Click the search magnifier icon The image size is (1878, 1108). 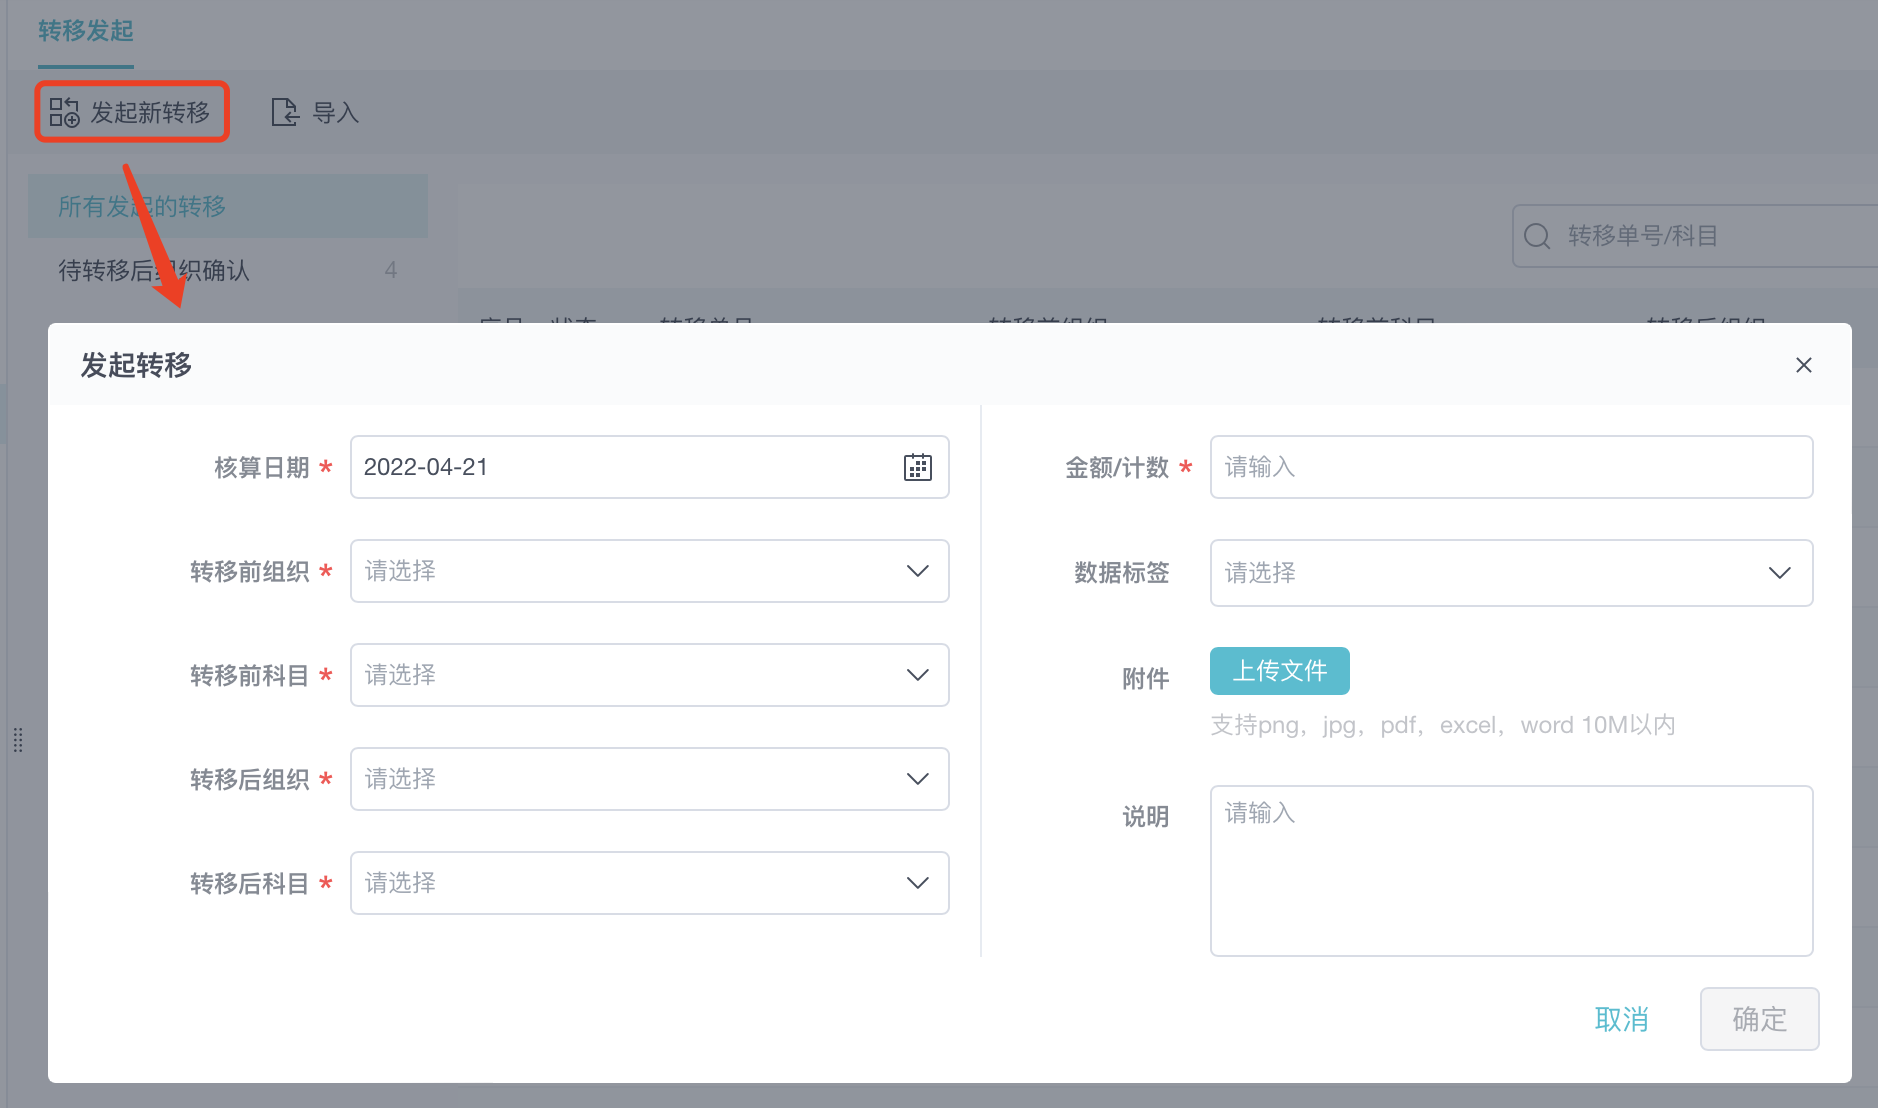1537,236
